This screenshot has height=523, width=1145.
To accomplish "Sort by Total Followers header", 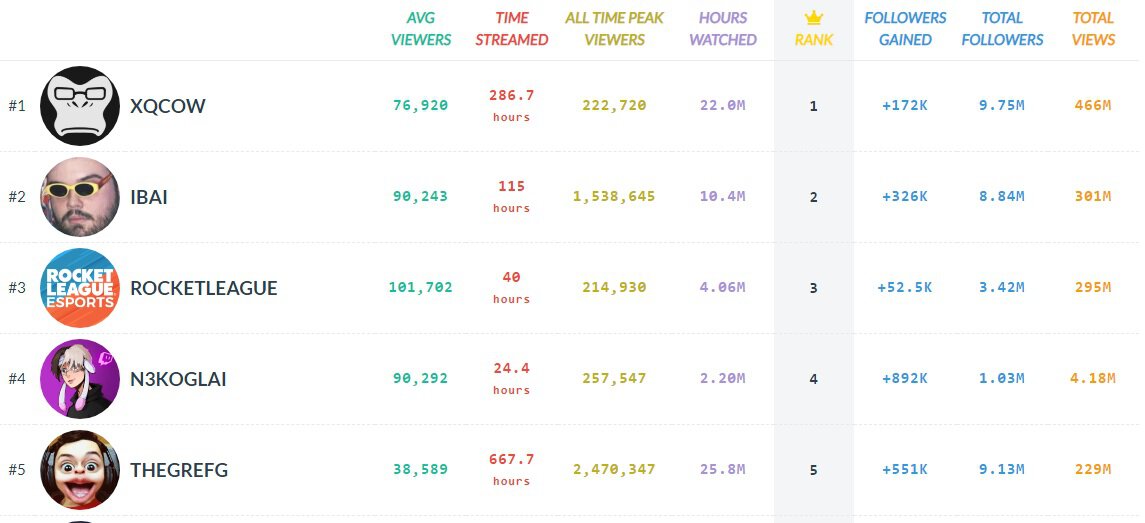I will [x=1002, y=29].
